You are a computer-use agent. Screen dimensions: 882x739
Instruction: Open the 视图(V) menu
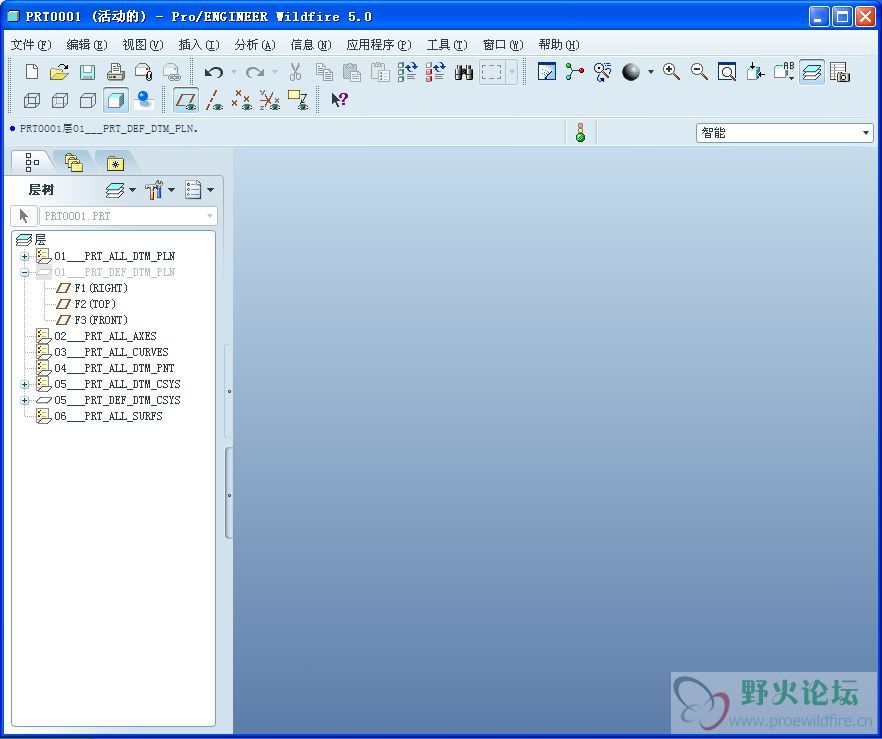pos(143,44)
